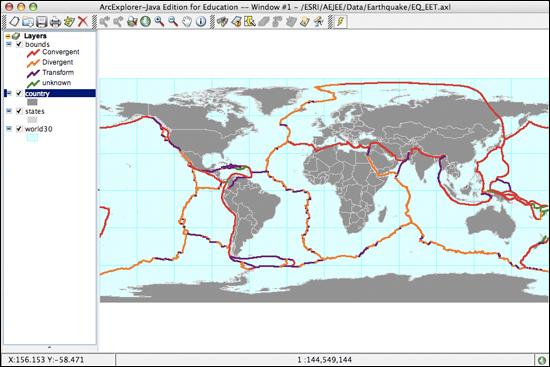Select the Zoom In magnifier tool
This screenshot has width=550, height=367.
click(x=159, y=22)
